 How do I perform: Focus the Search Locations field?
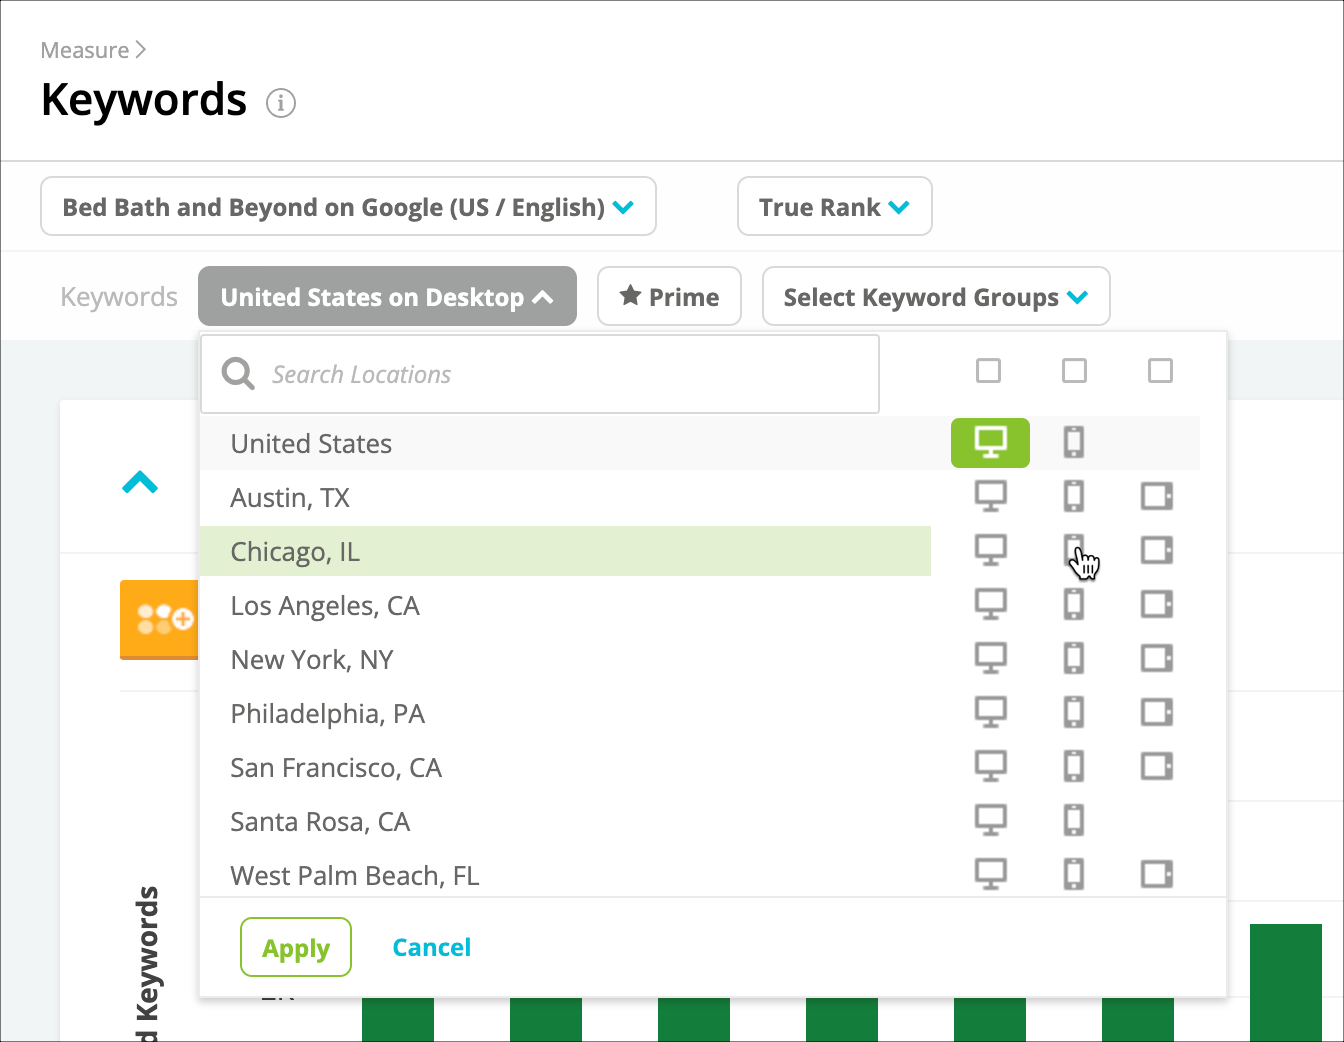540,374
